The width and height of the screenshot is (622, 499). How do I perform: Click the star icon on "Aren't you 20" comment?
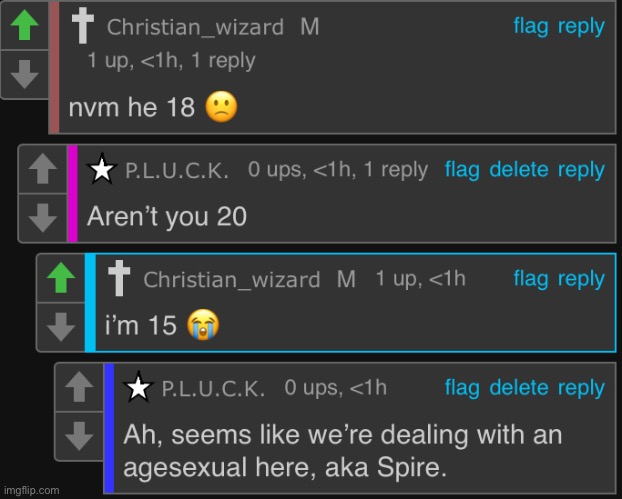(x=102, y=169)
